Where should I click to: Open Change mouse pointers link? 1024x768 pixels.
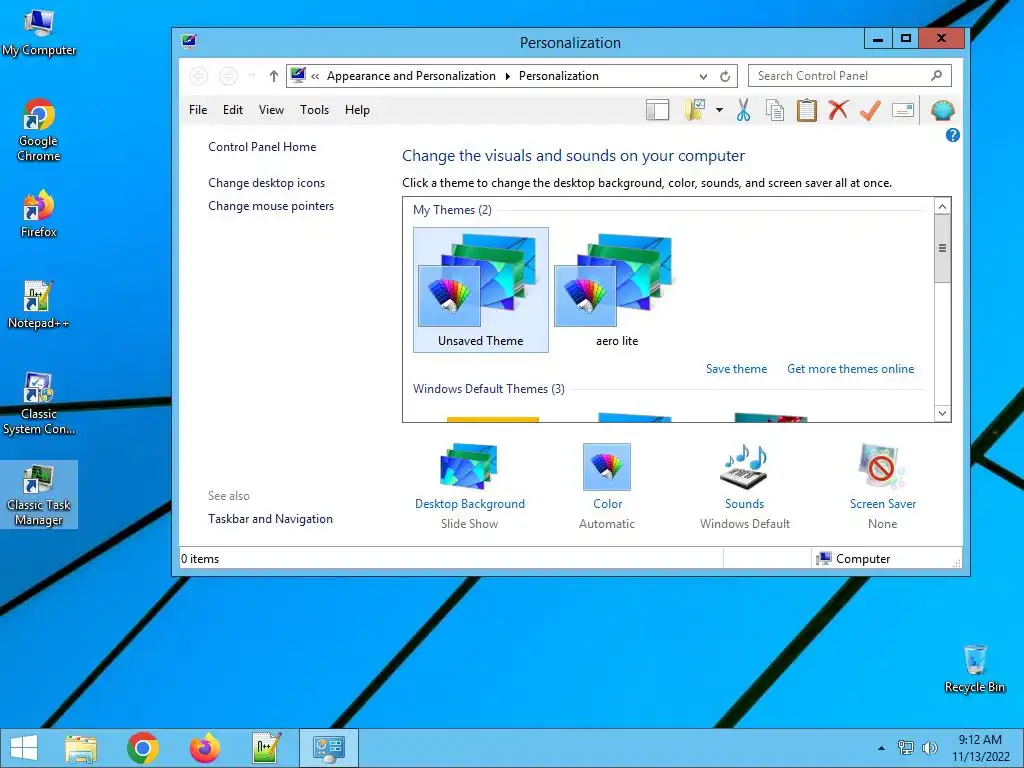271,206
